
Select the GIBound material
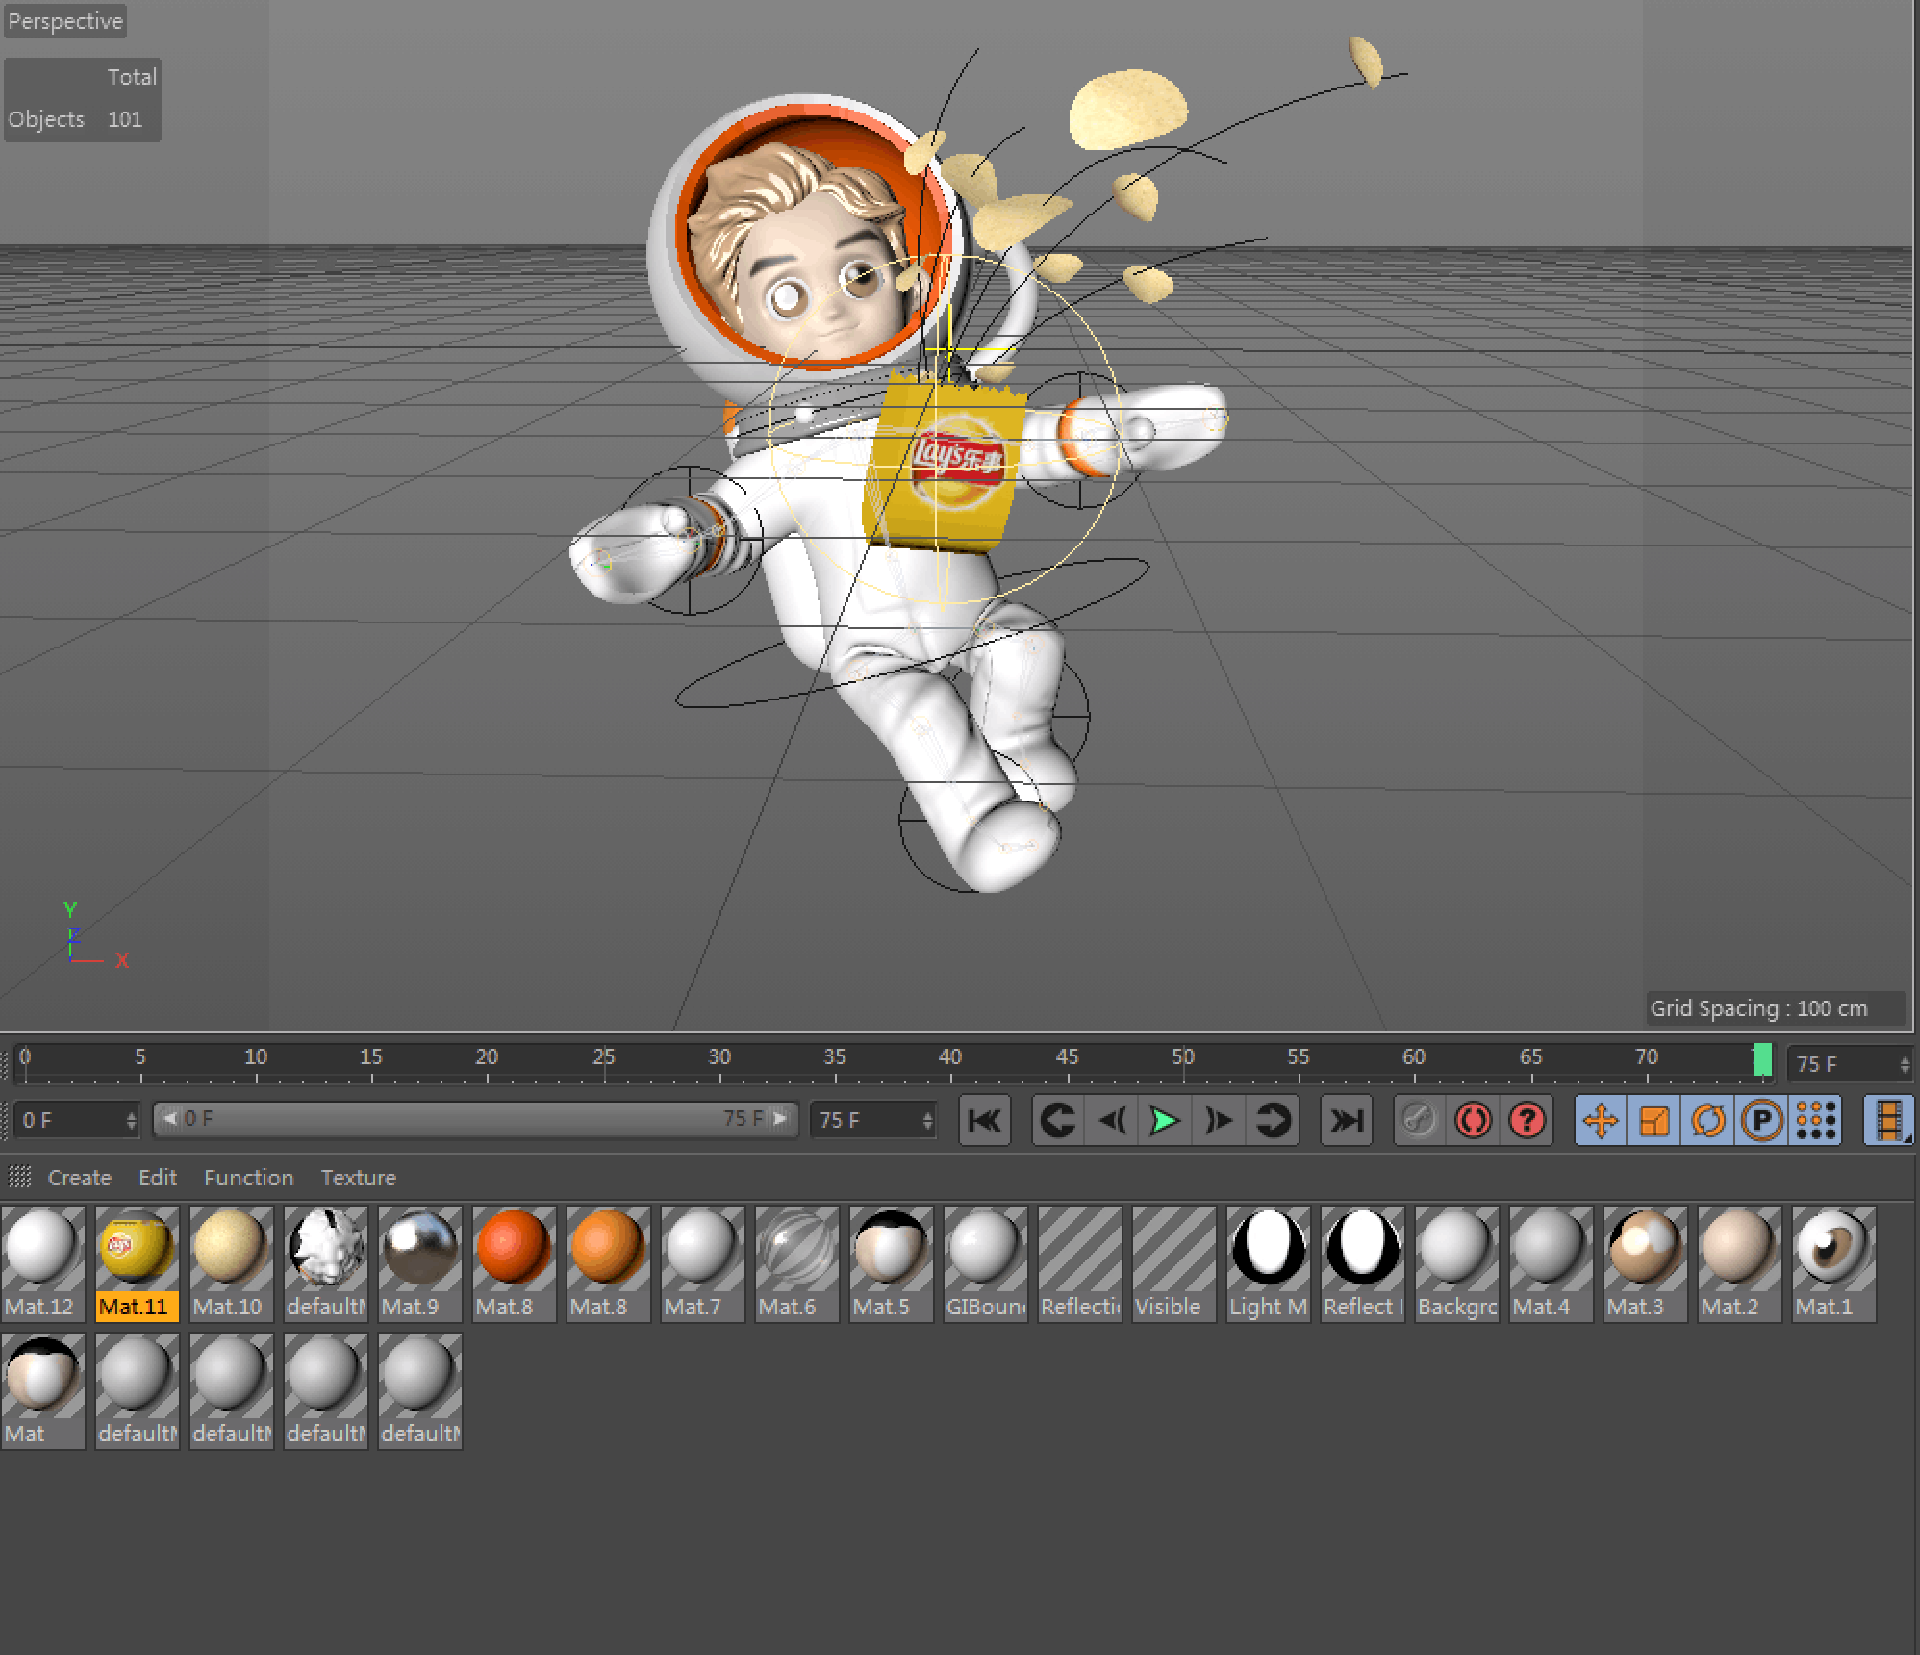click(x=985, y=1264)
